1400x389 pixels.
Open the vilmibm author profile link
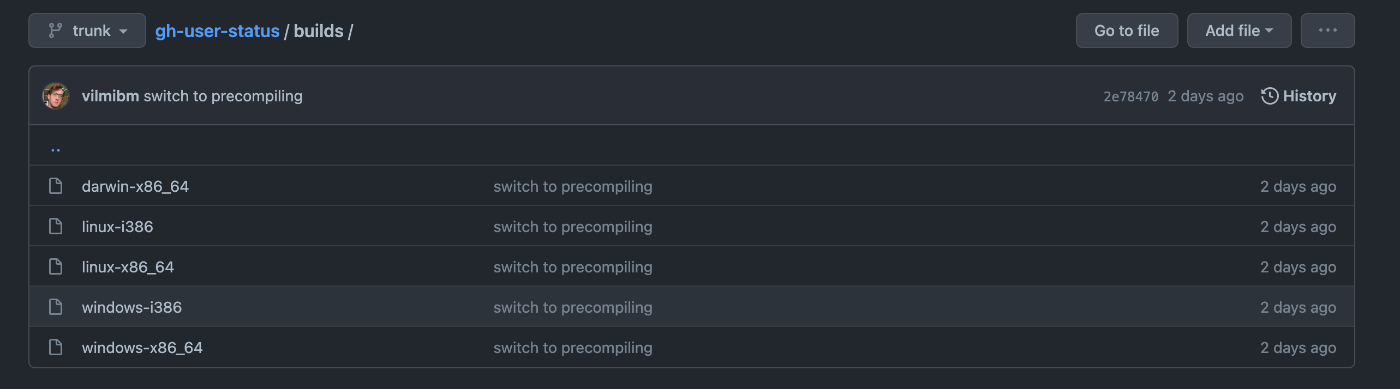pyautogui.click(x=110, y=96)
